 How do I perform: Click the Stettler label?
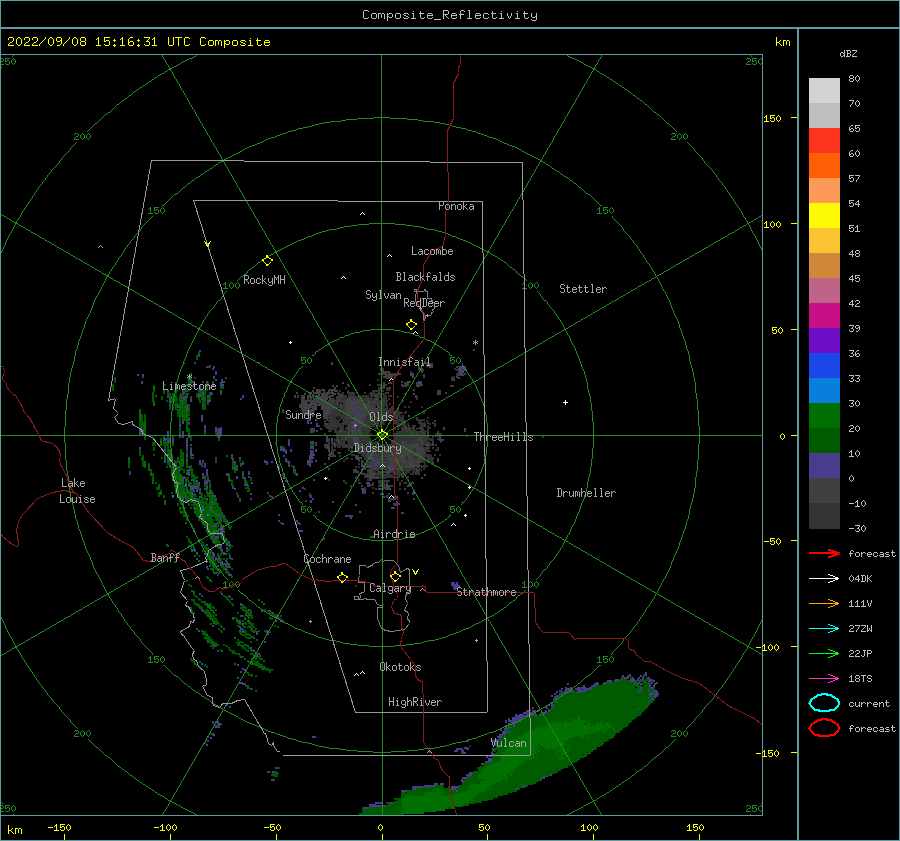pos(583,289)
